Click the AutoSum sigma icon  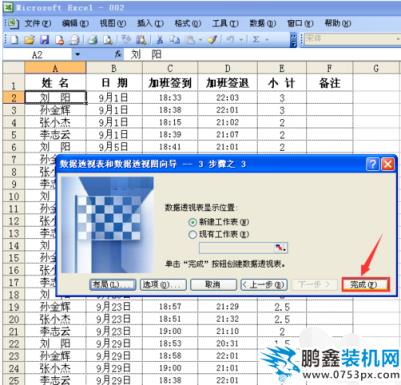256,40
